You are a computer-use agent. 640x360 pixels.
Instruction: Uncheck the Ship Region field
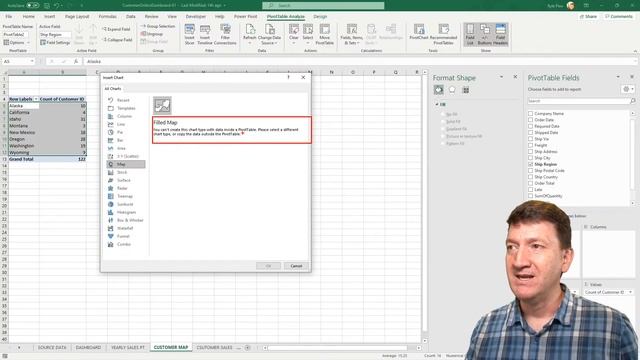coord(531,164)
